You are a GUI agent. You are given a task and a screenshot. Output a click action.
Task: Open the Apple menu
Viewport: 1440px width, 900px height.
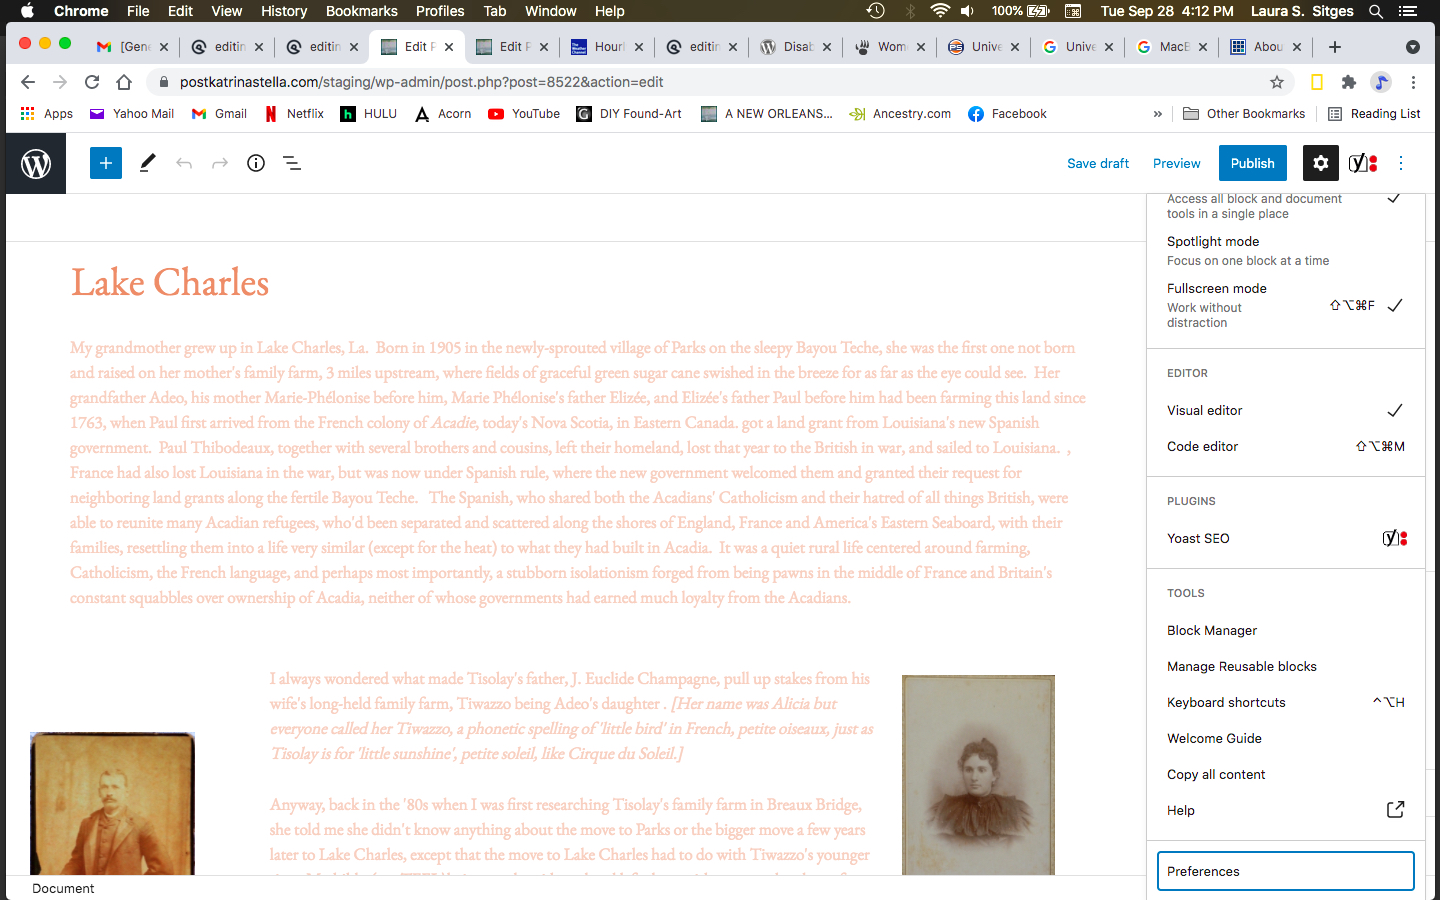point(27,11)
